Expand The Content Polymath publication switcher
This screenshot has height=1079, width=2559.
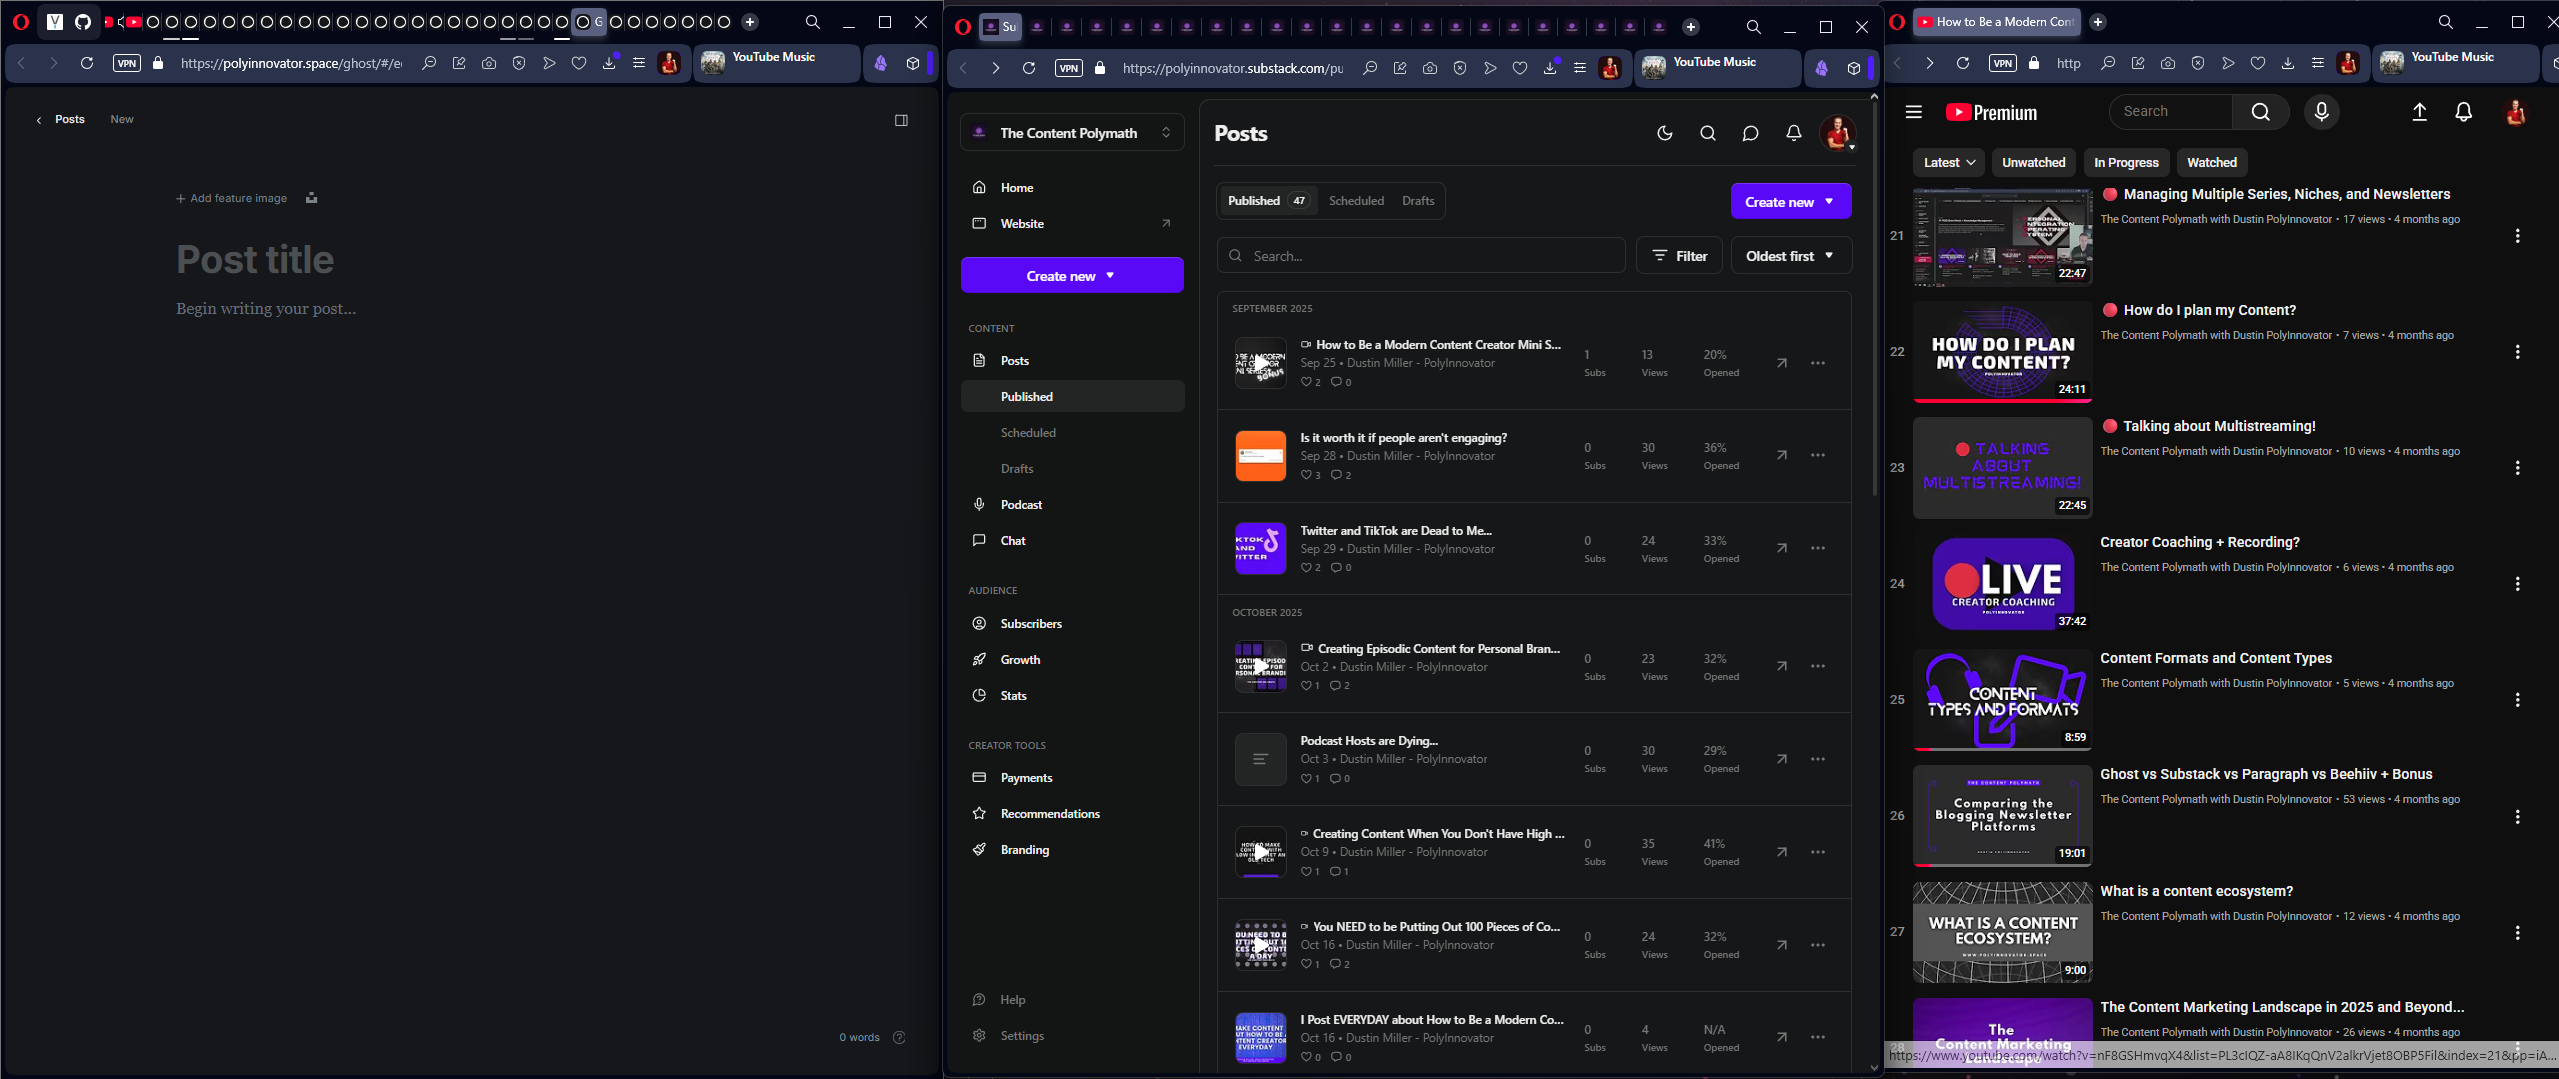tap(1072, 133)
